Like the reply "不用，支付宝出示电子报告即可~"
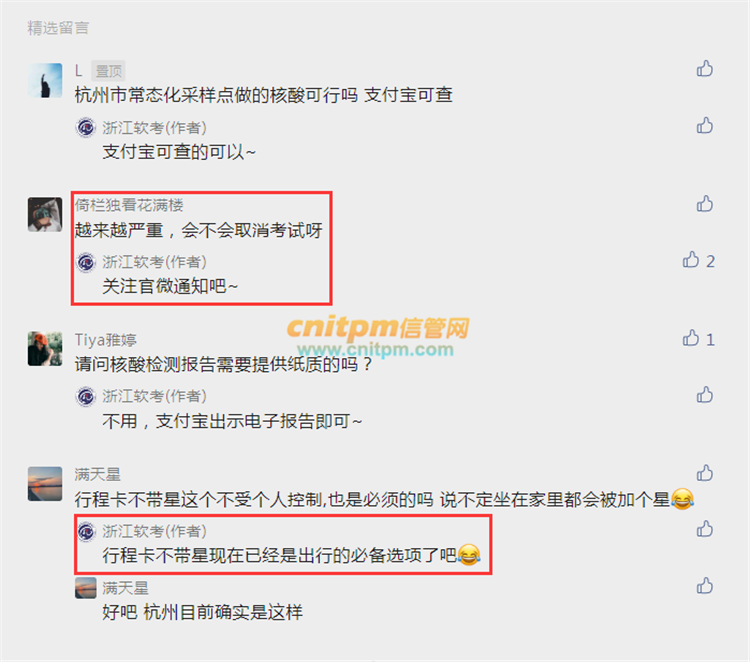 pos(705,395)
